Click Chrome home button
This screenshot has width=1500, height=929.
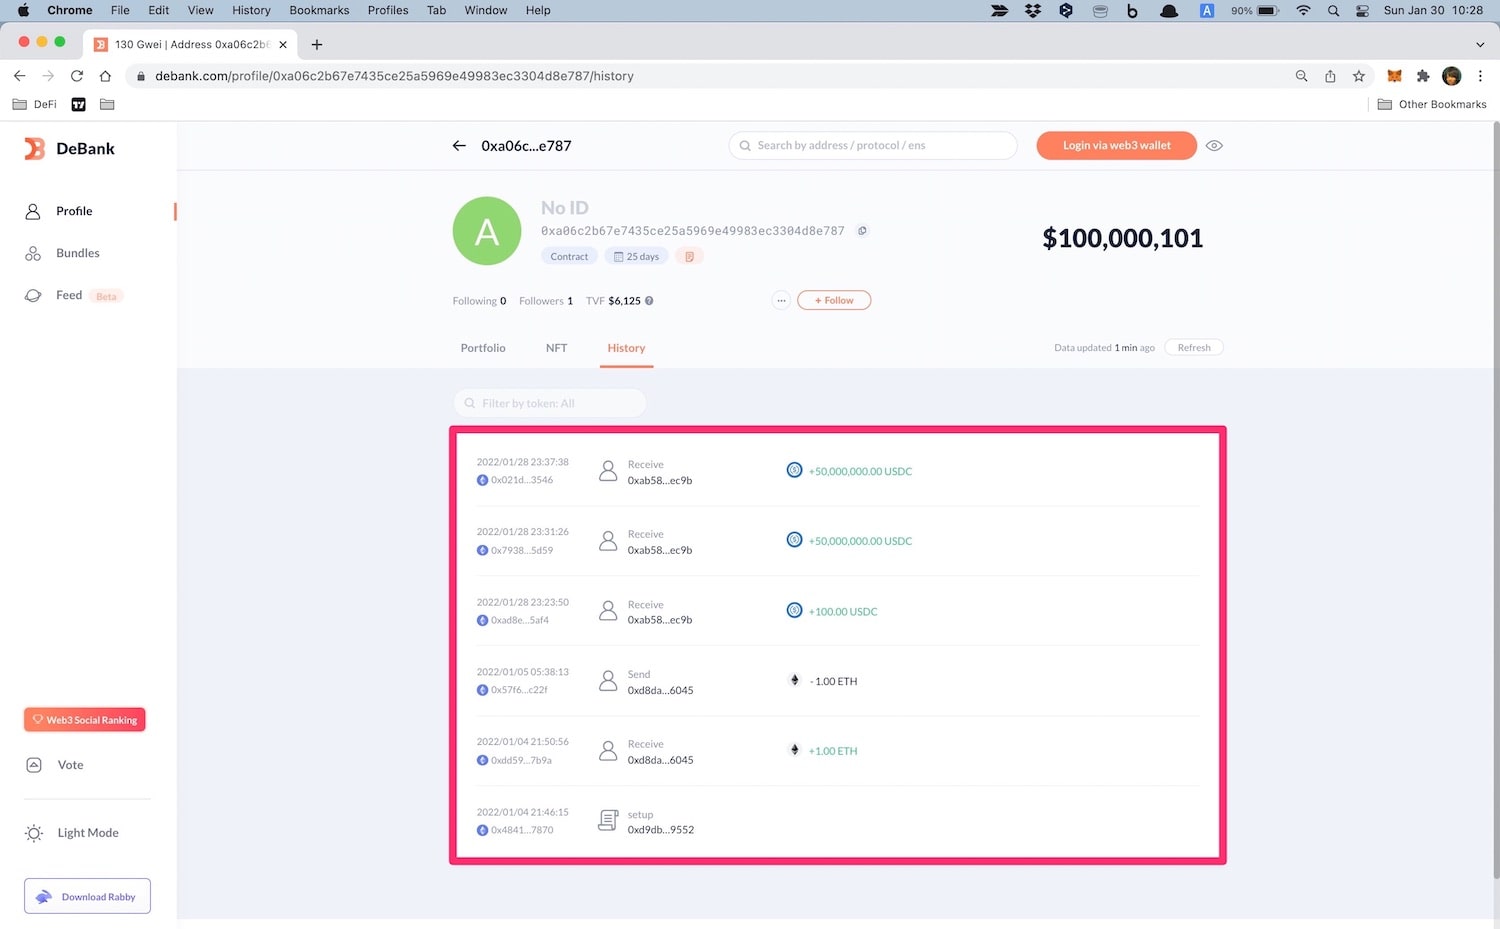(105, 76)
